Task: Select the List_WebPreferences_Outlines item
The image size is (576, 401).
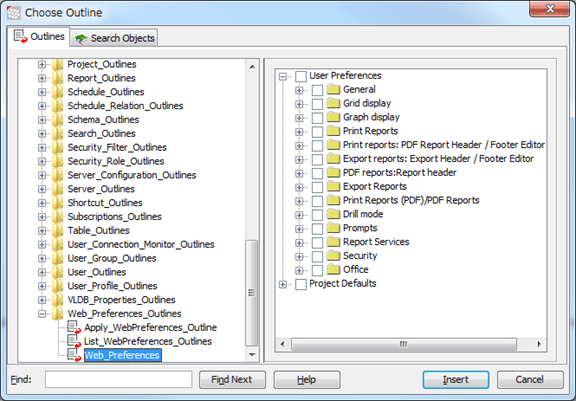Action: click(148, 342)
